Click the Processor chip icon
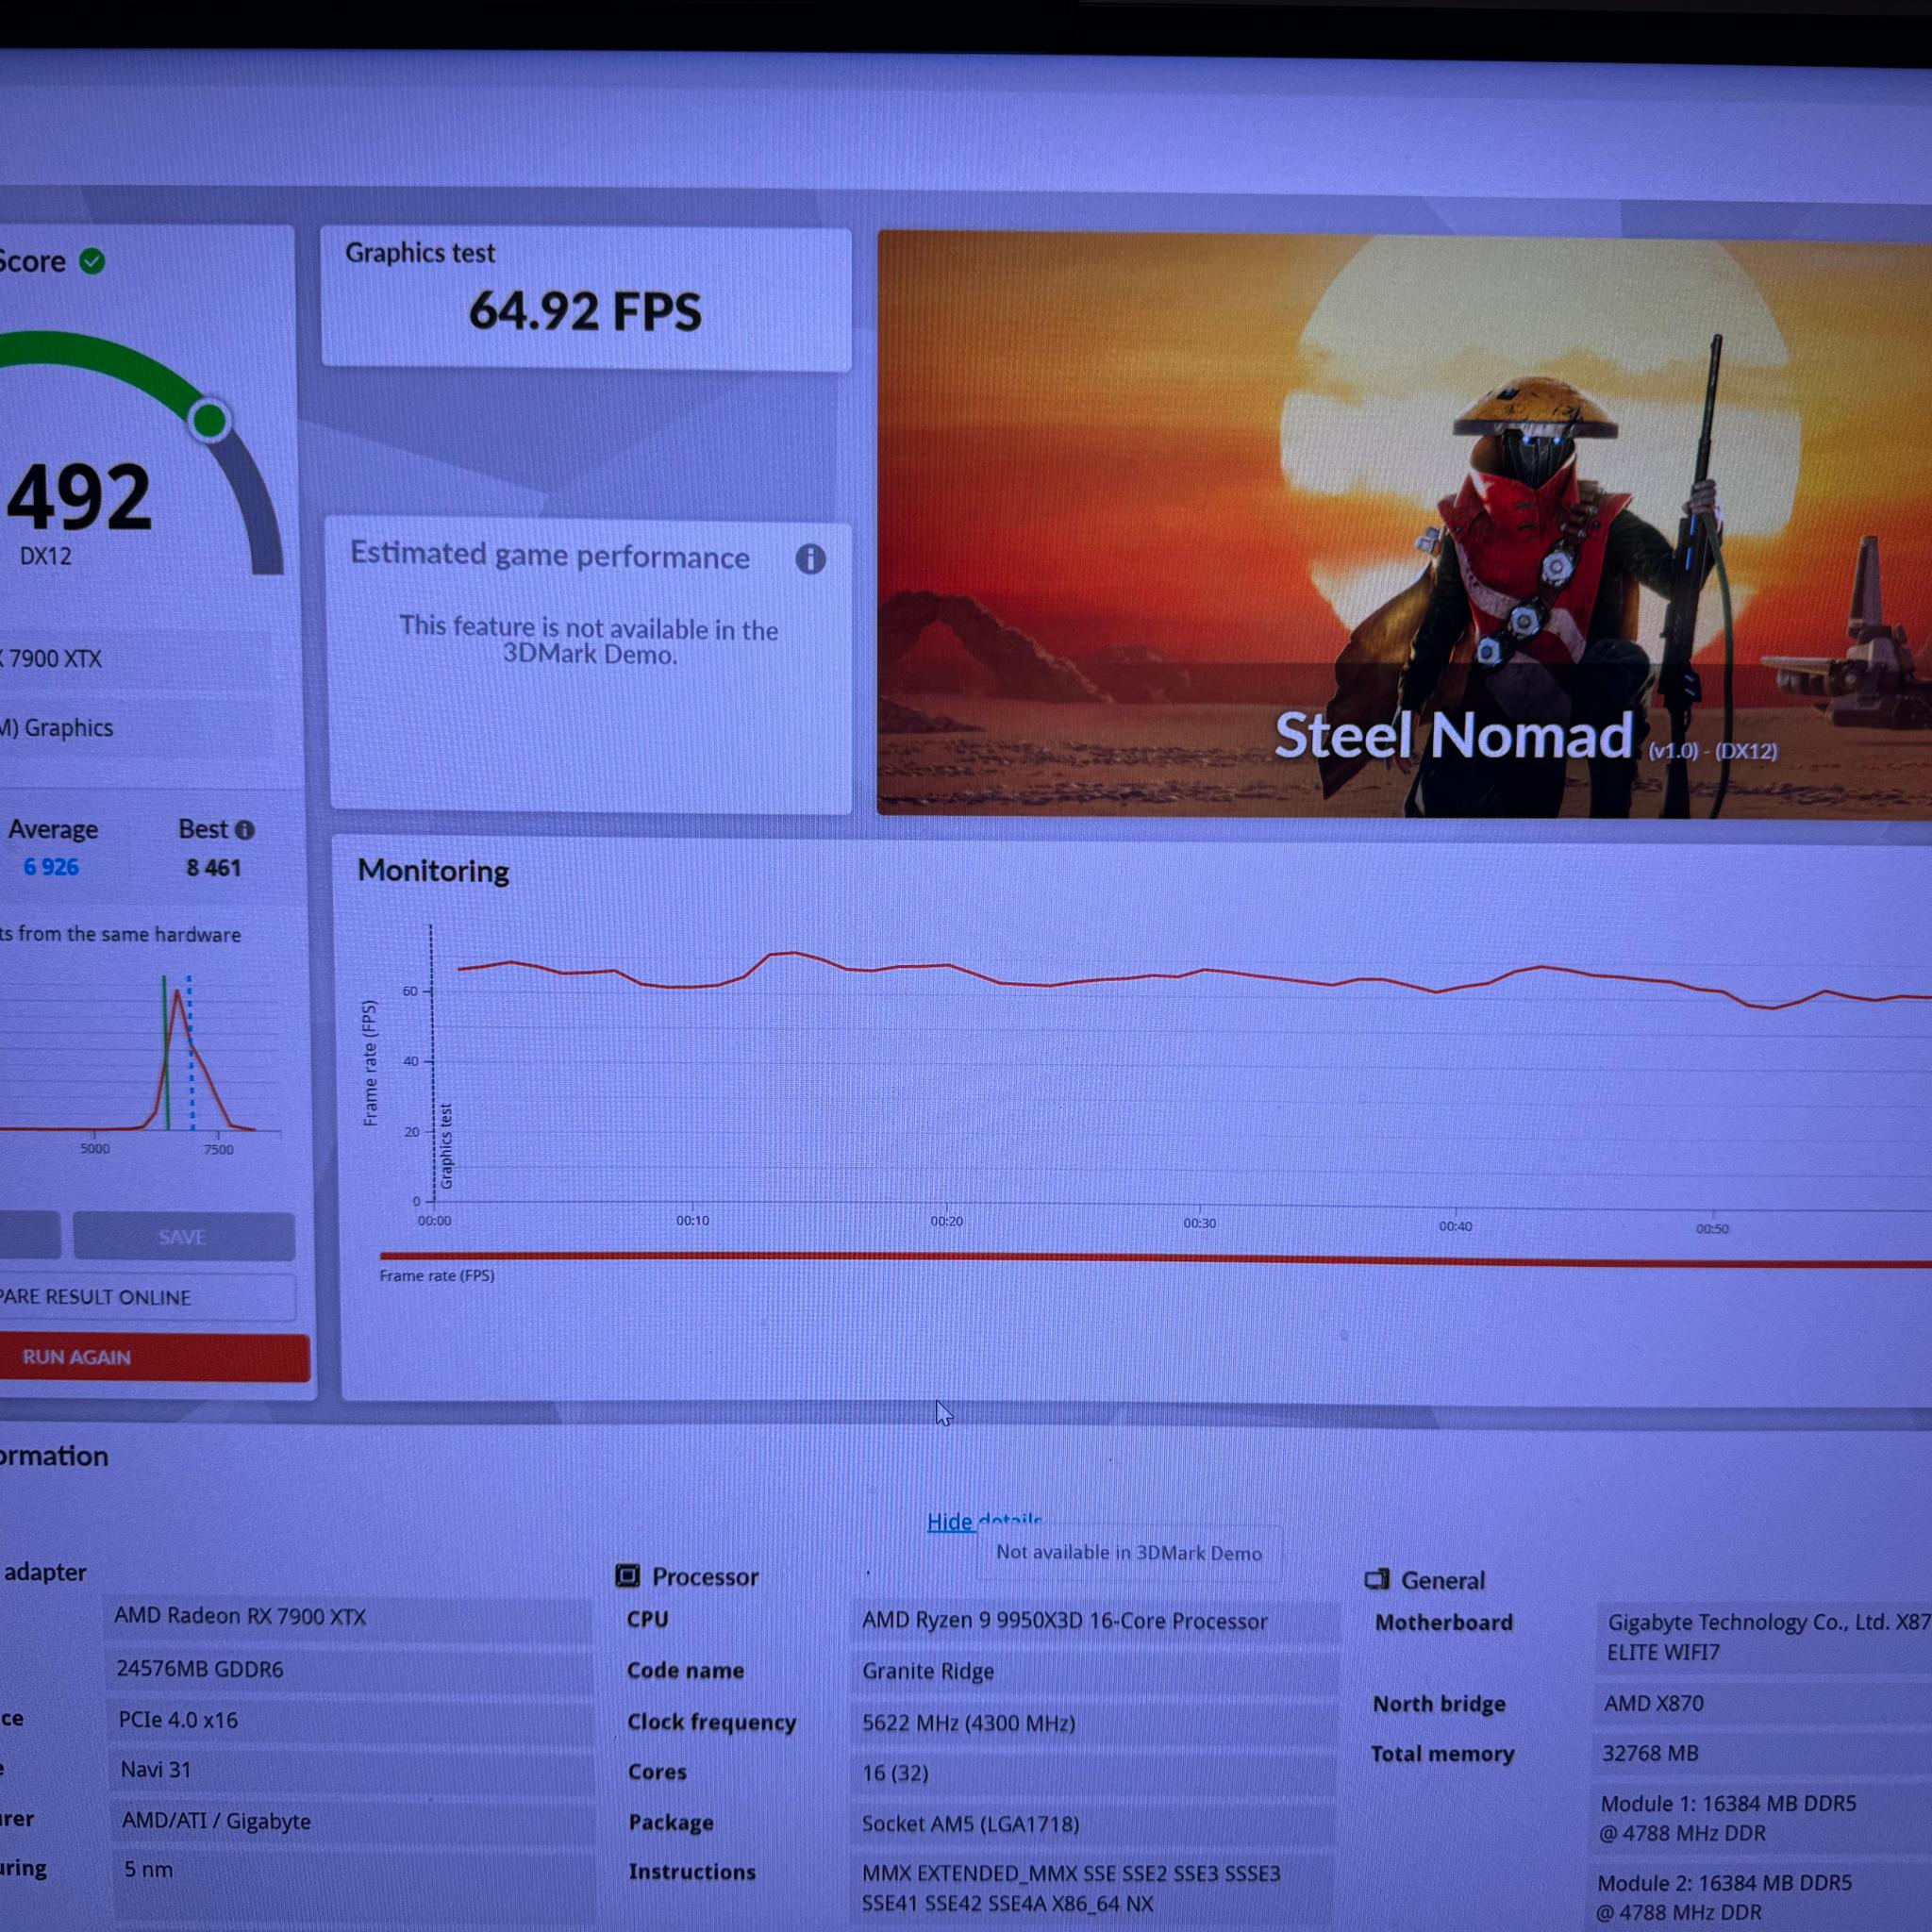 coord(627,1576)
